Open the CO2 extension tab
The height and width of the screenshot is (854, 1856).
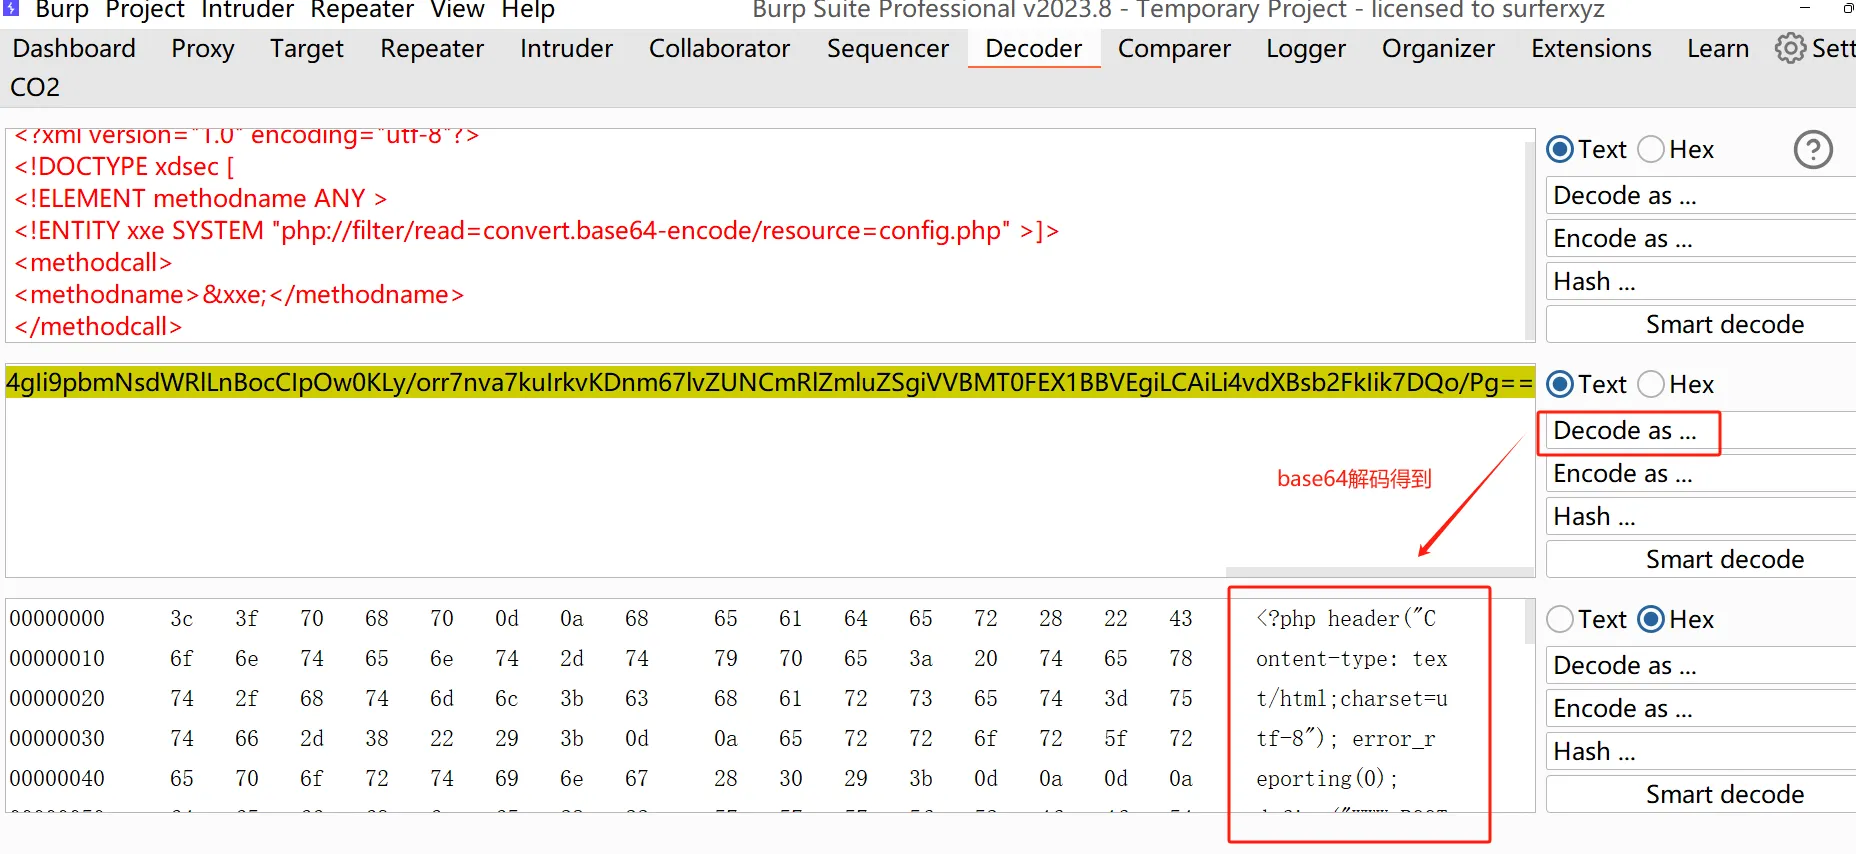tap(35, 88)
